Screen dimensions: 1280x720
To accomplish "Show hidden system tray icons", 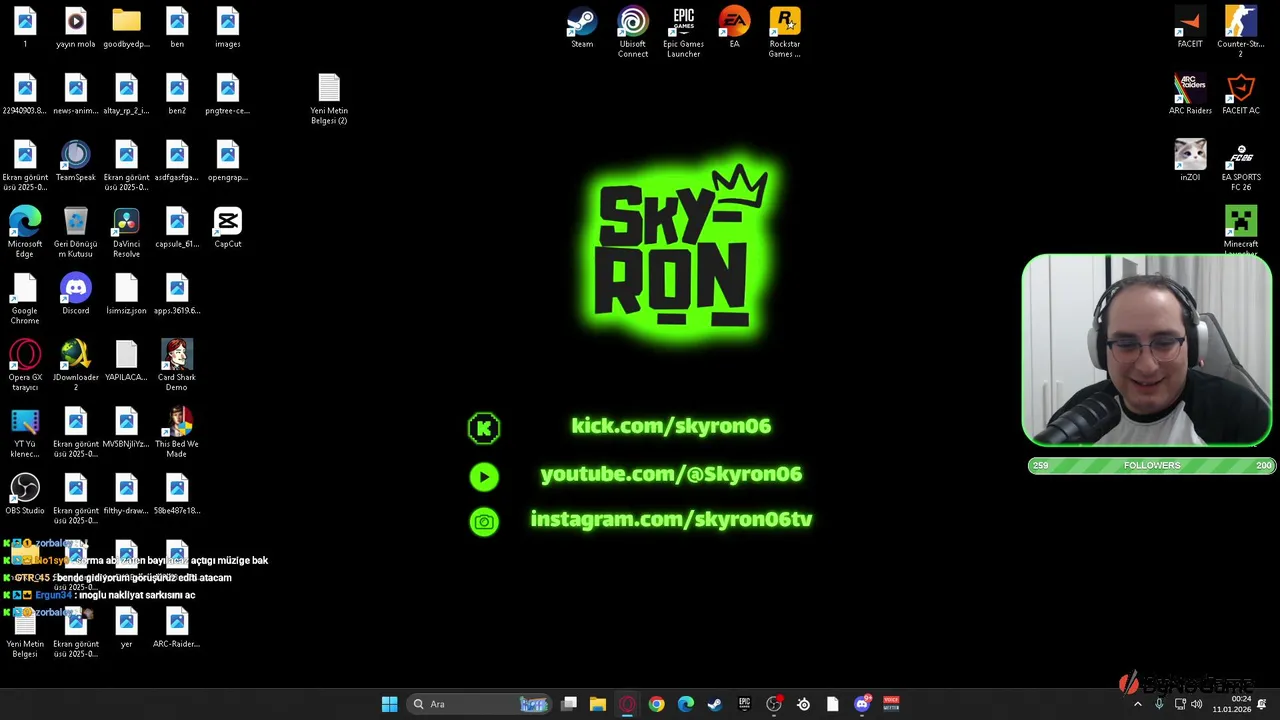I will [x=1137, y=704].
